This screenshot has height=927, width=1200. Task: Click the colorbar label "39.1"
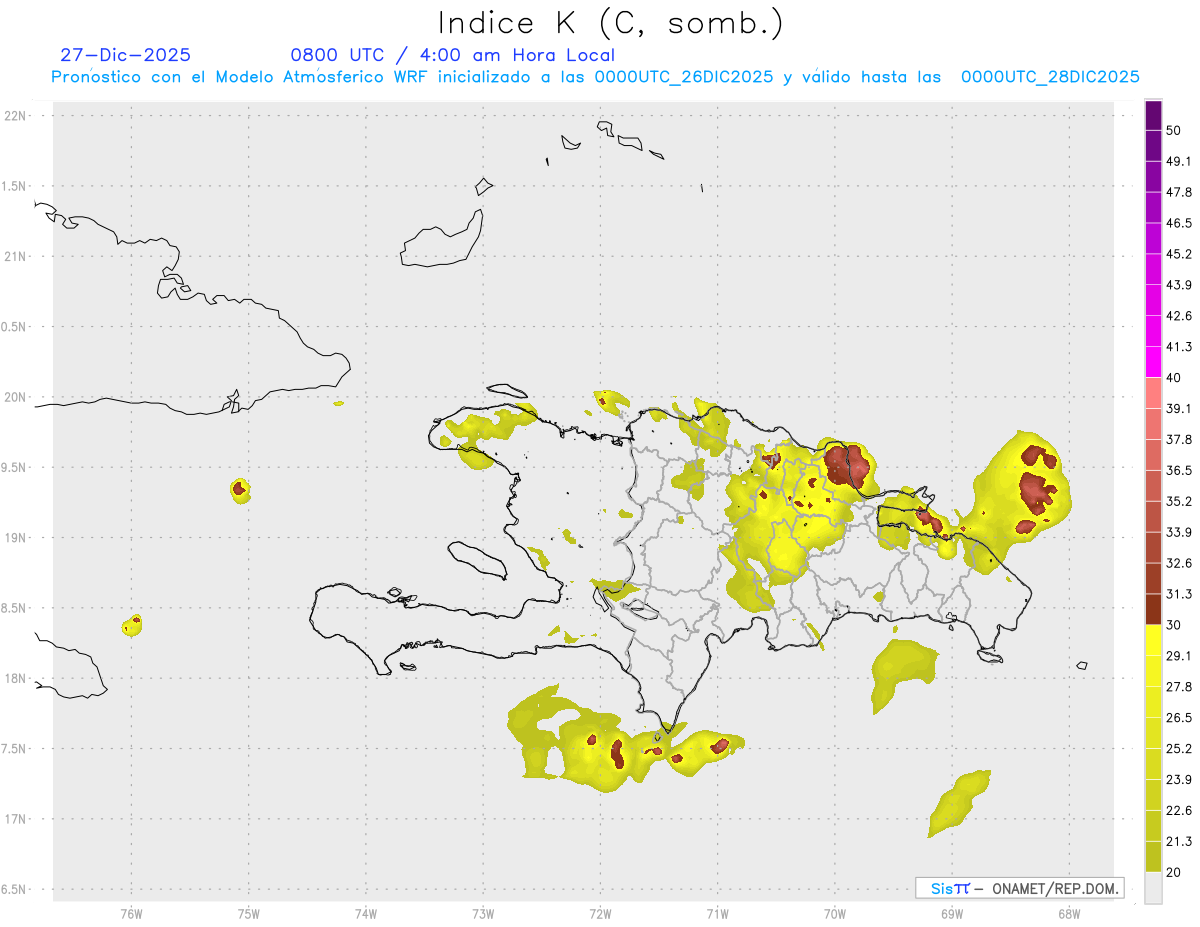1178,409
